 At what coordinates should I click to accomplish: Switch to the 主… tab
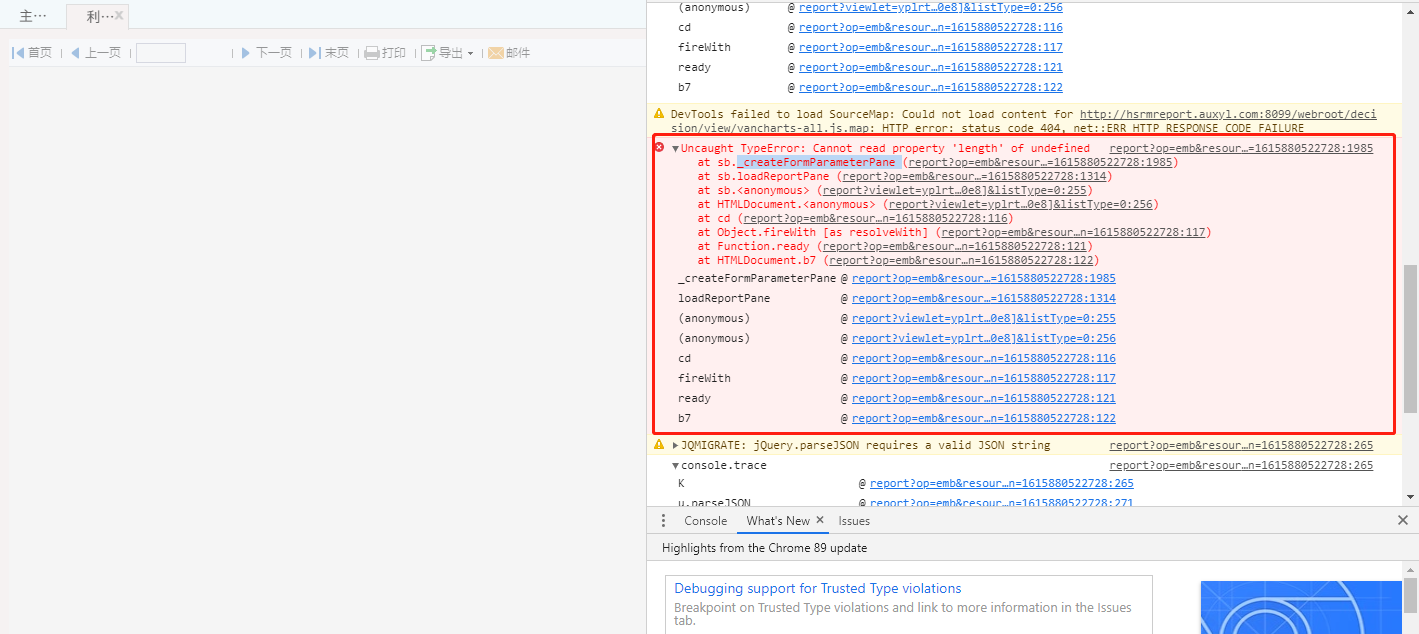pos(33,16)
